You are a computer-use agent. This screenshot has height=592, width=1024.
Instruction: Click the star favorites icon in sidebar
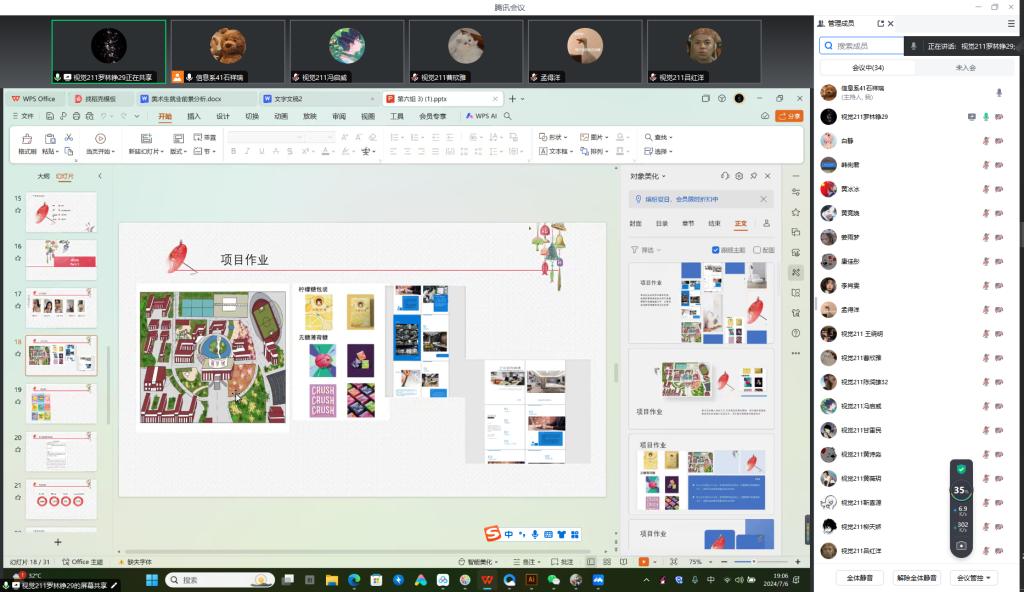click(796, 212)
